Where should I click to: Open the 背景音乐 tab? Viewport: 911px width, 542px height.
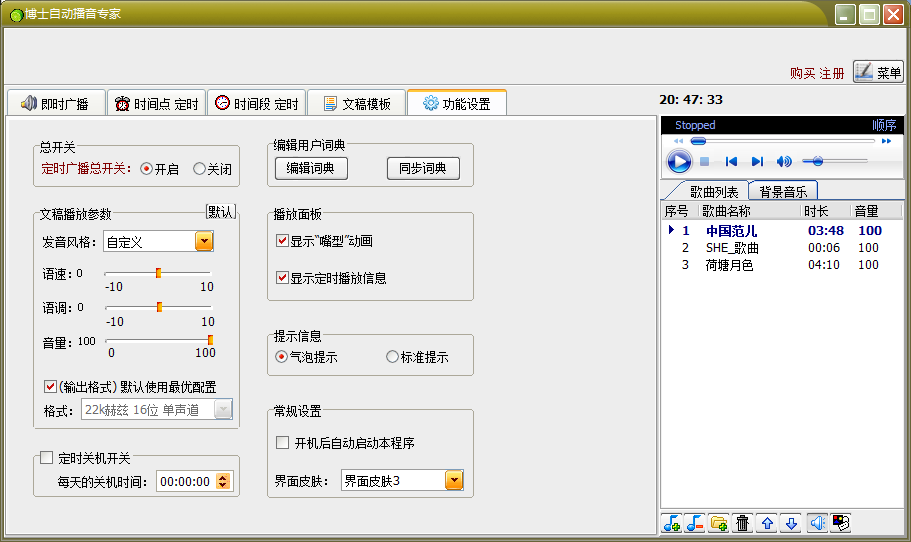pos(783,192)
